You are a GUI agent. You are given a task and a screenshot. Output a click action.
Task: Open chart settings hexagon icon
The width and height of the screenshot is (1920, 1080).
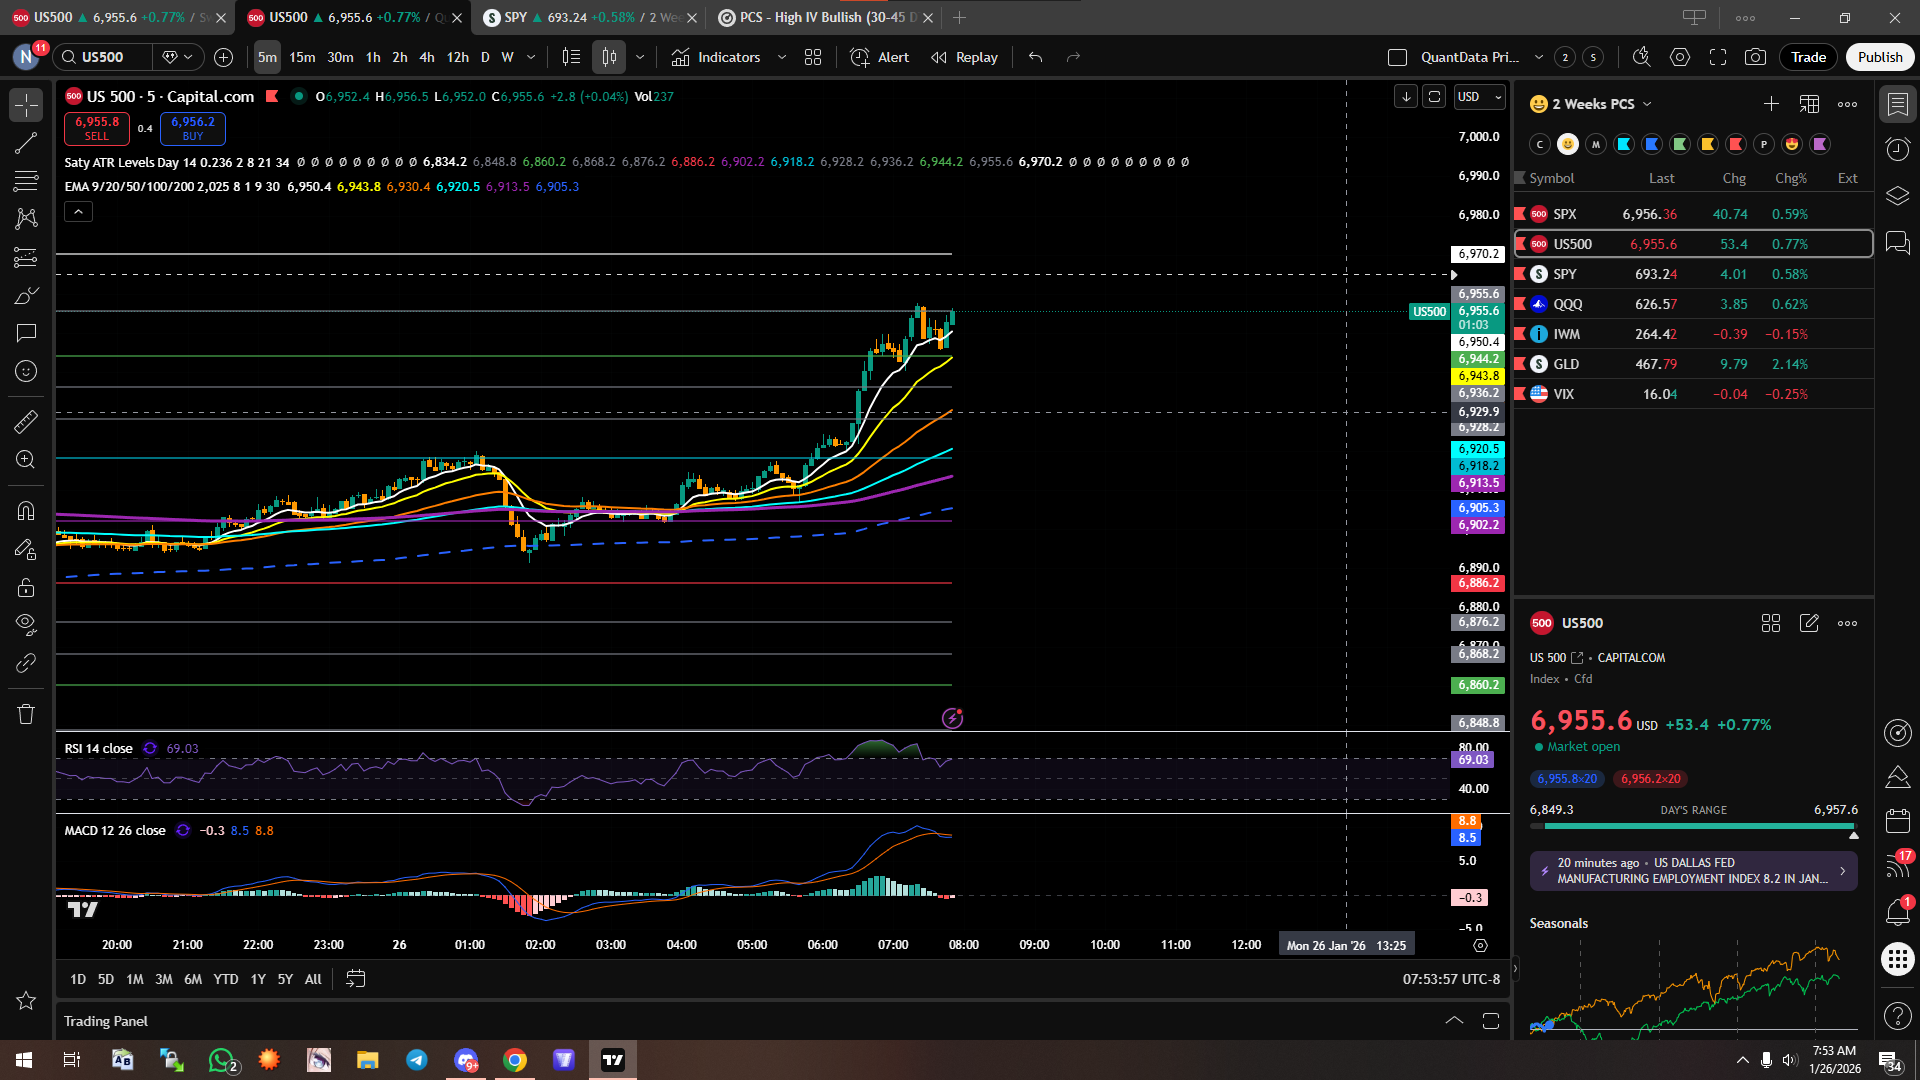[1680, 57]
